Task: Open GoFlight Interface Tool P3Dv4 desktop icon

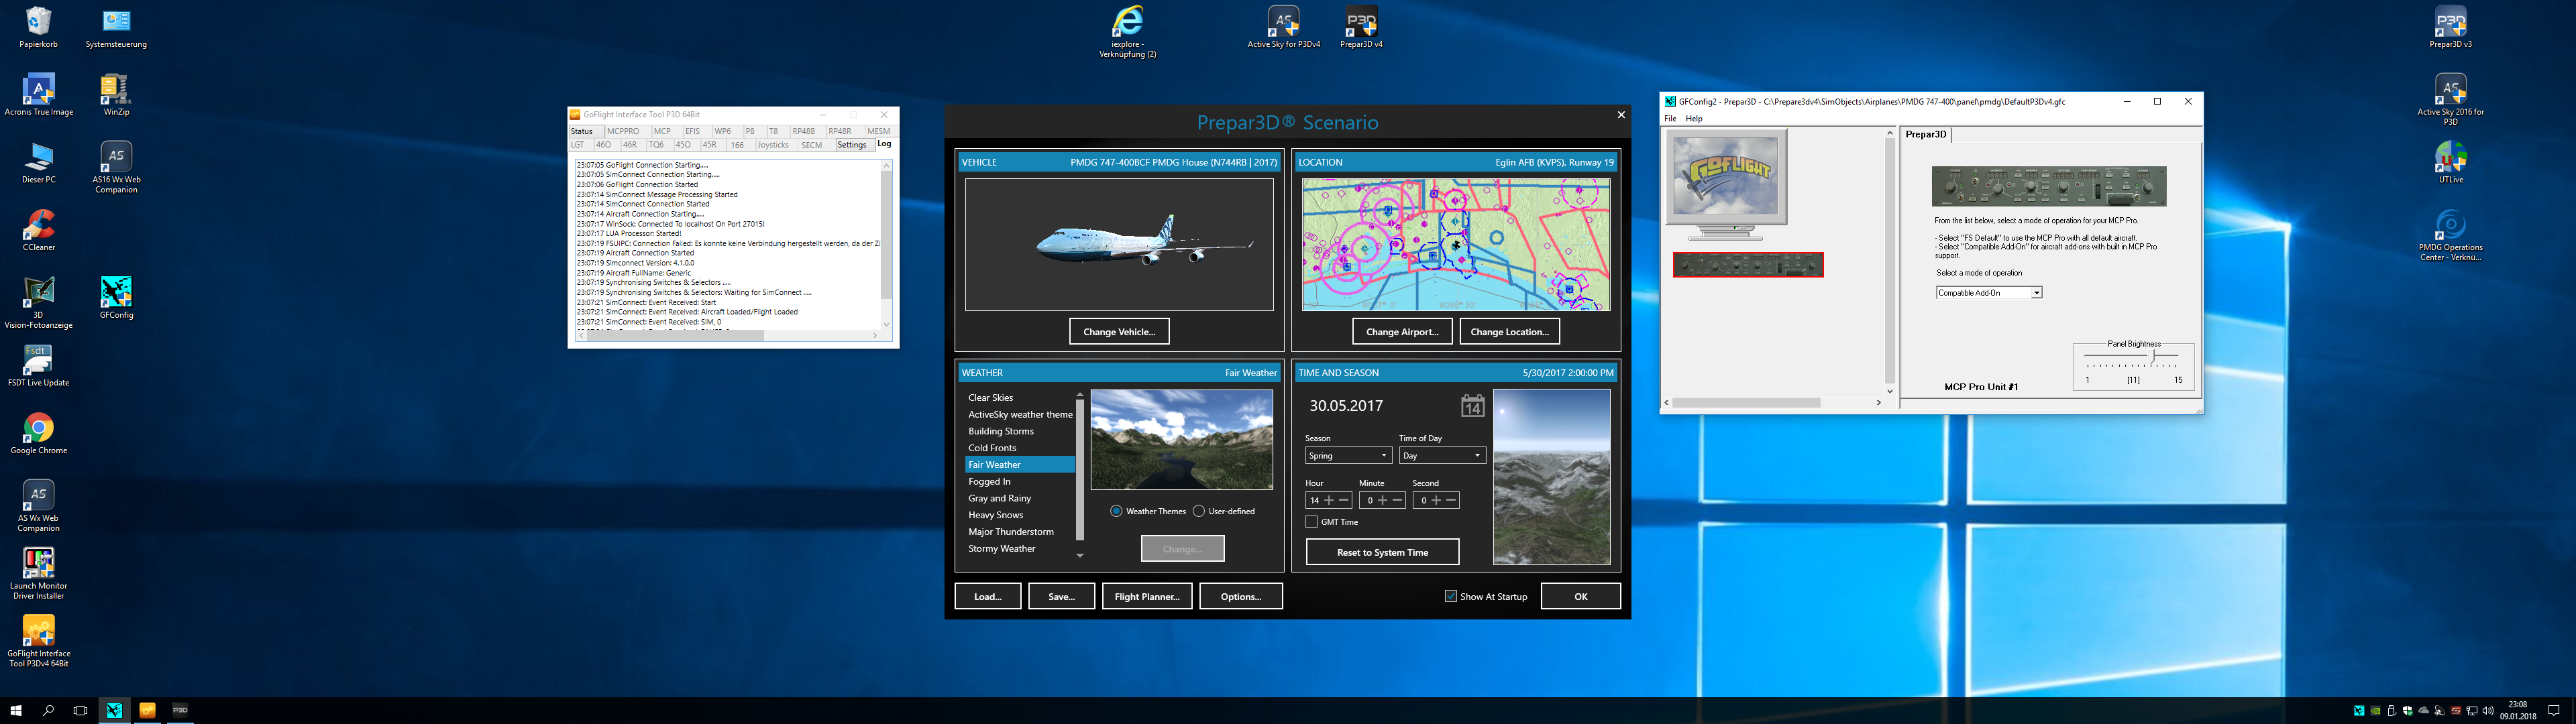Action: click(38, 631)
